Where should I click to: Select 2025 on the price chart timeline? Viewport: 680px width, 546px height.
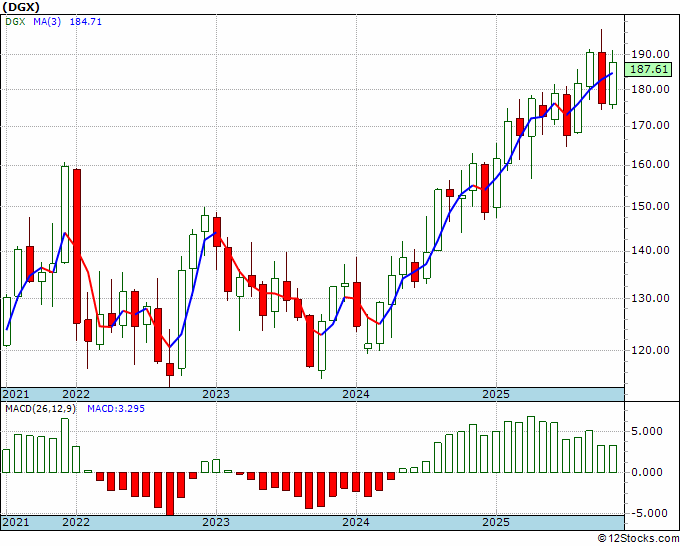tap(496, 394)
